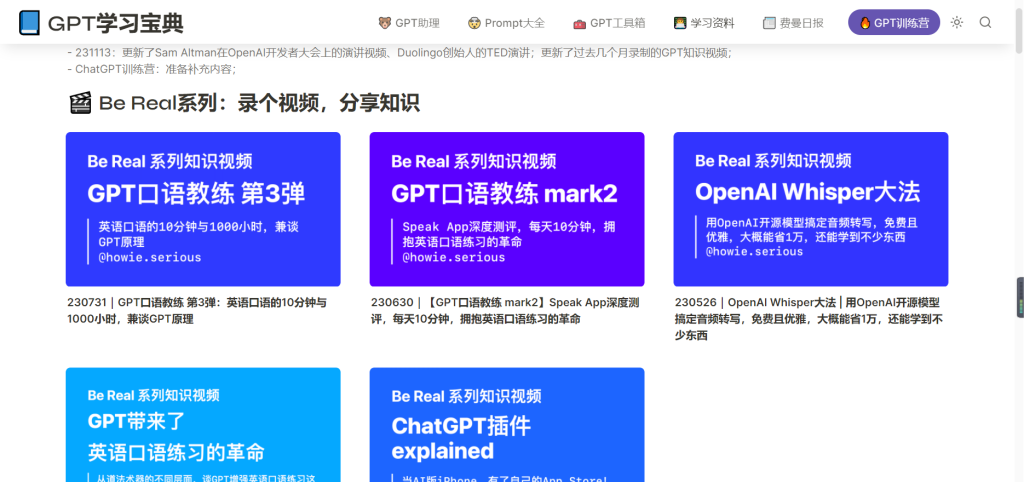Click the toolbox icon beside GPT工具箱

coord(579,24)
